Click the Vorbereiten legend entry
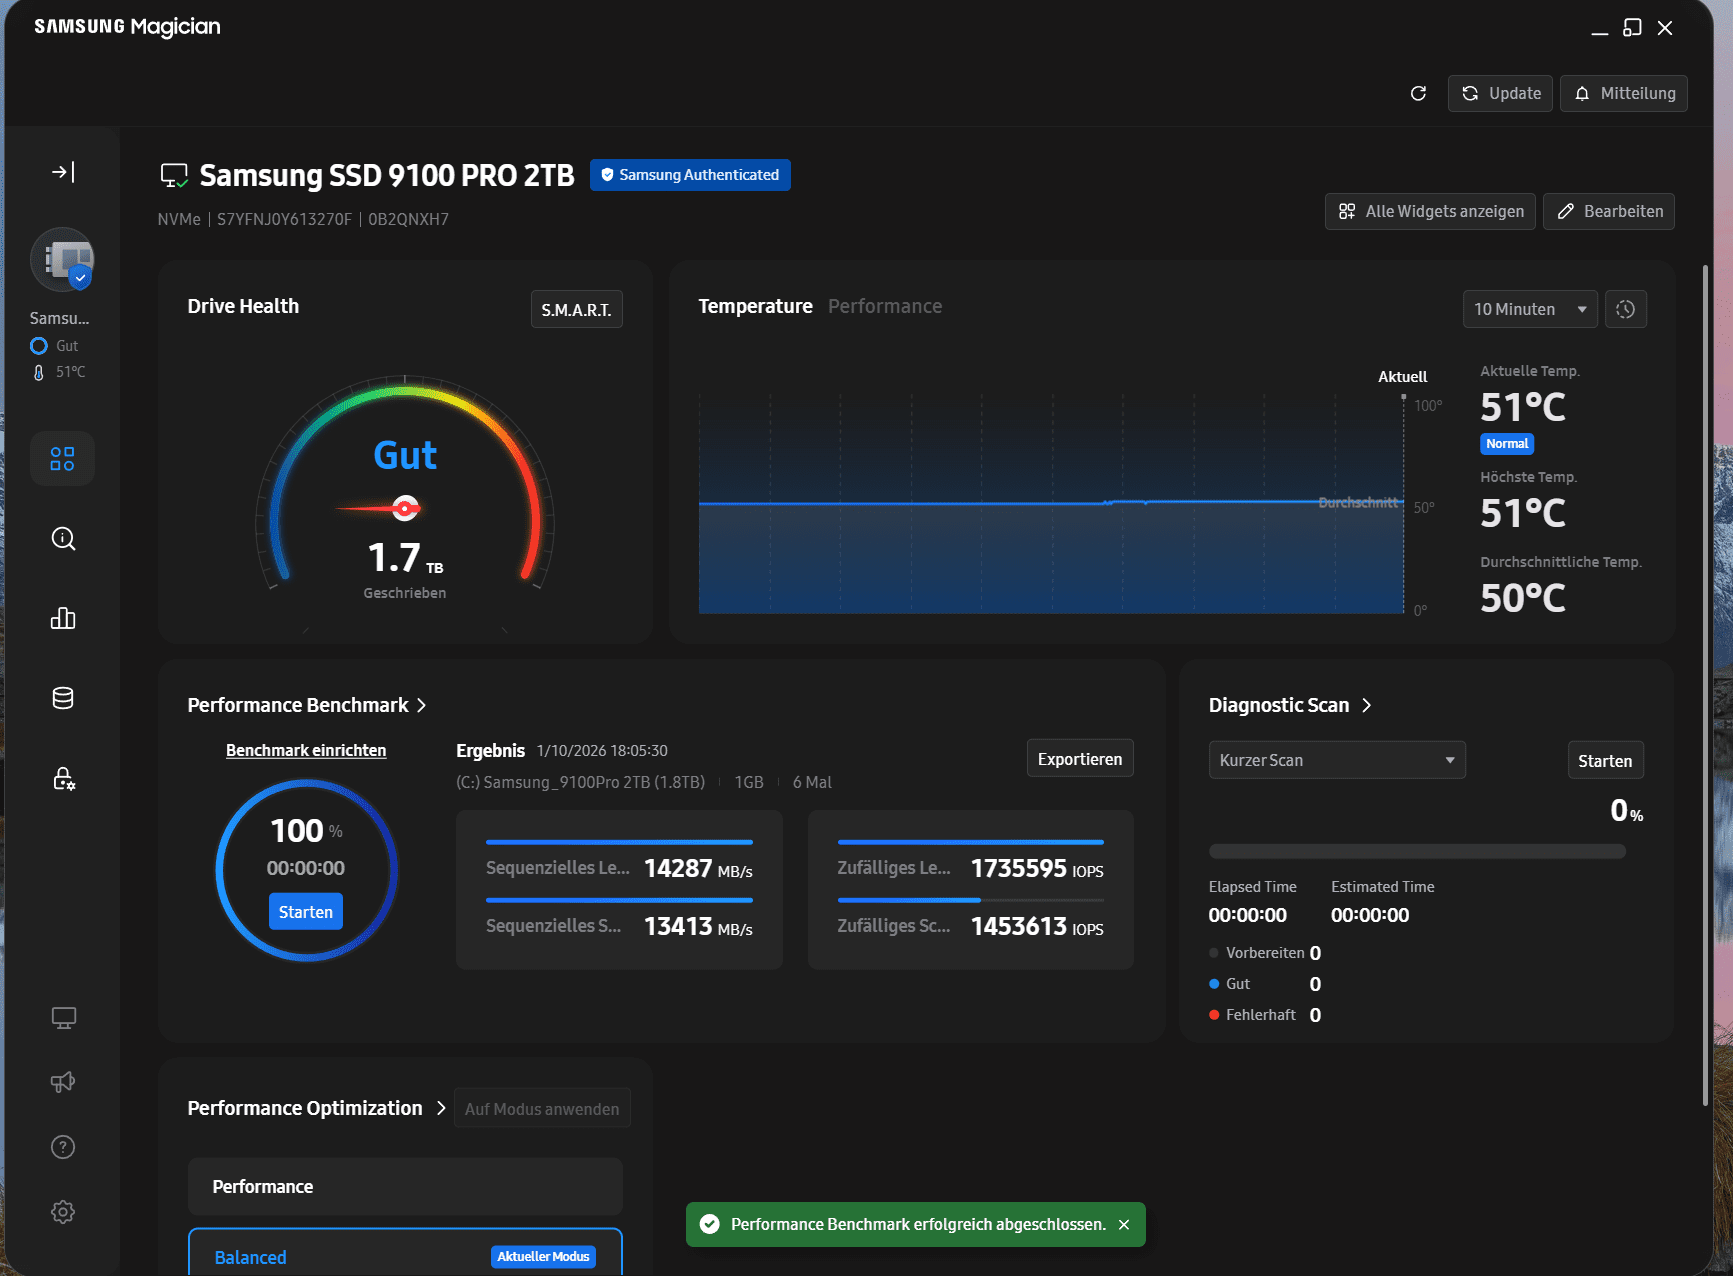 coord(1265,953)
